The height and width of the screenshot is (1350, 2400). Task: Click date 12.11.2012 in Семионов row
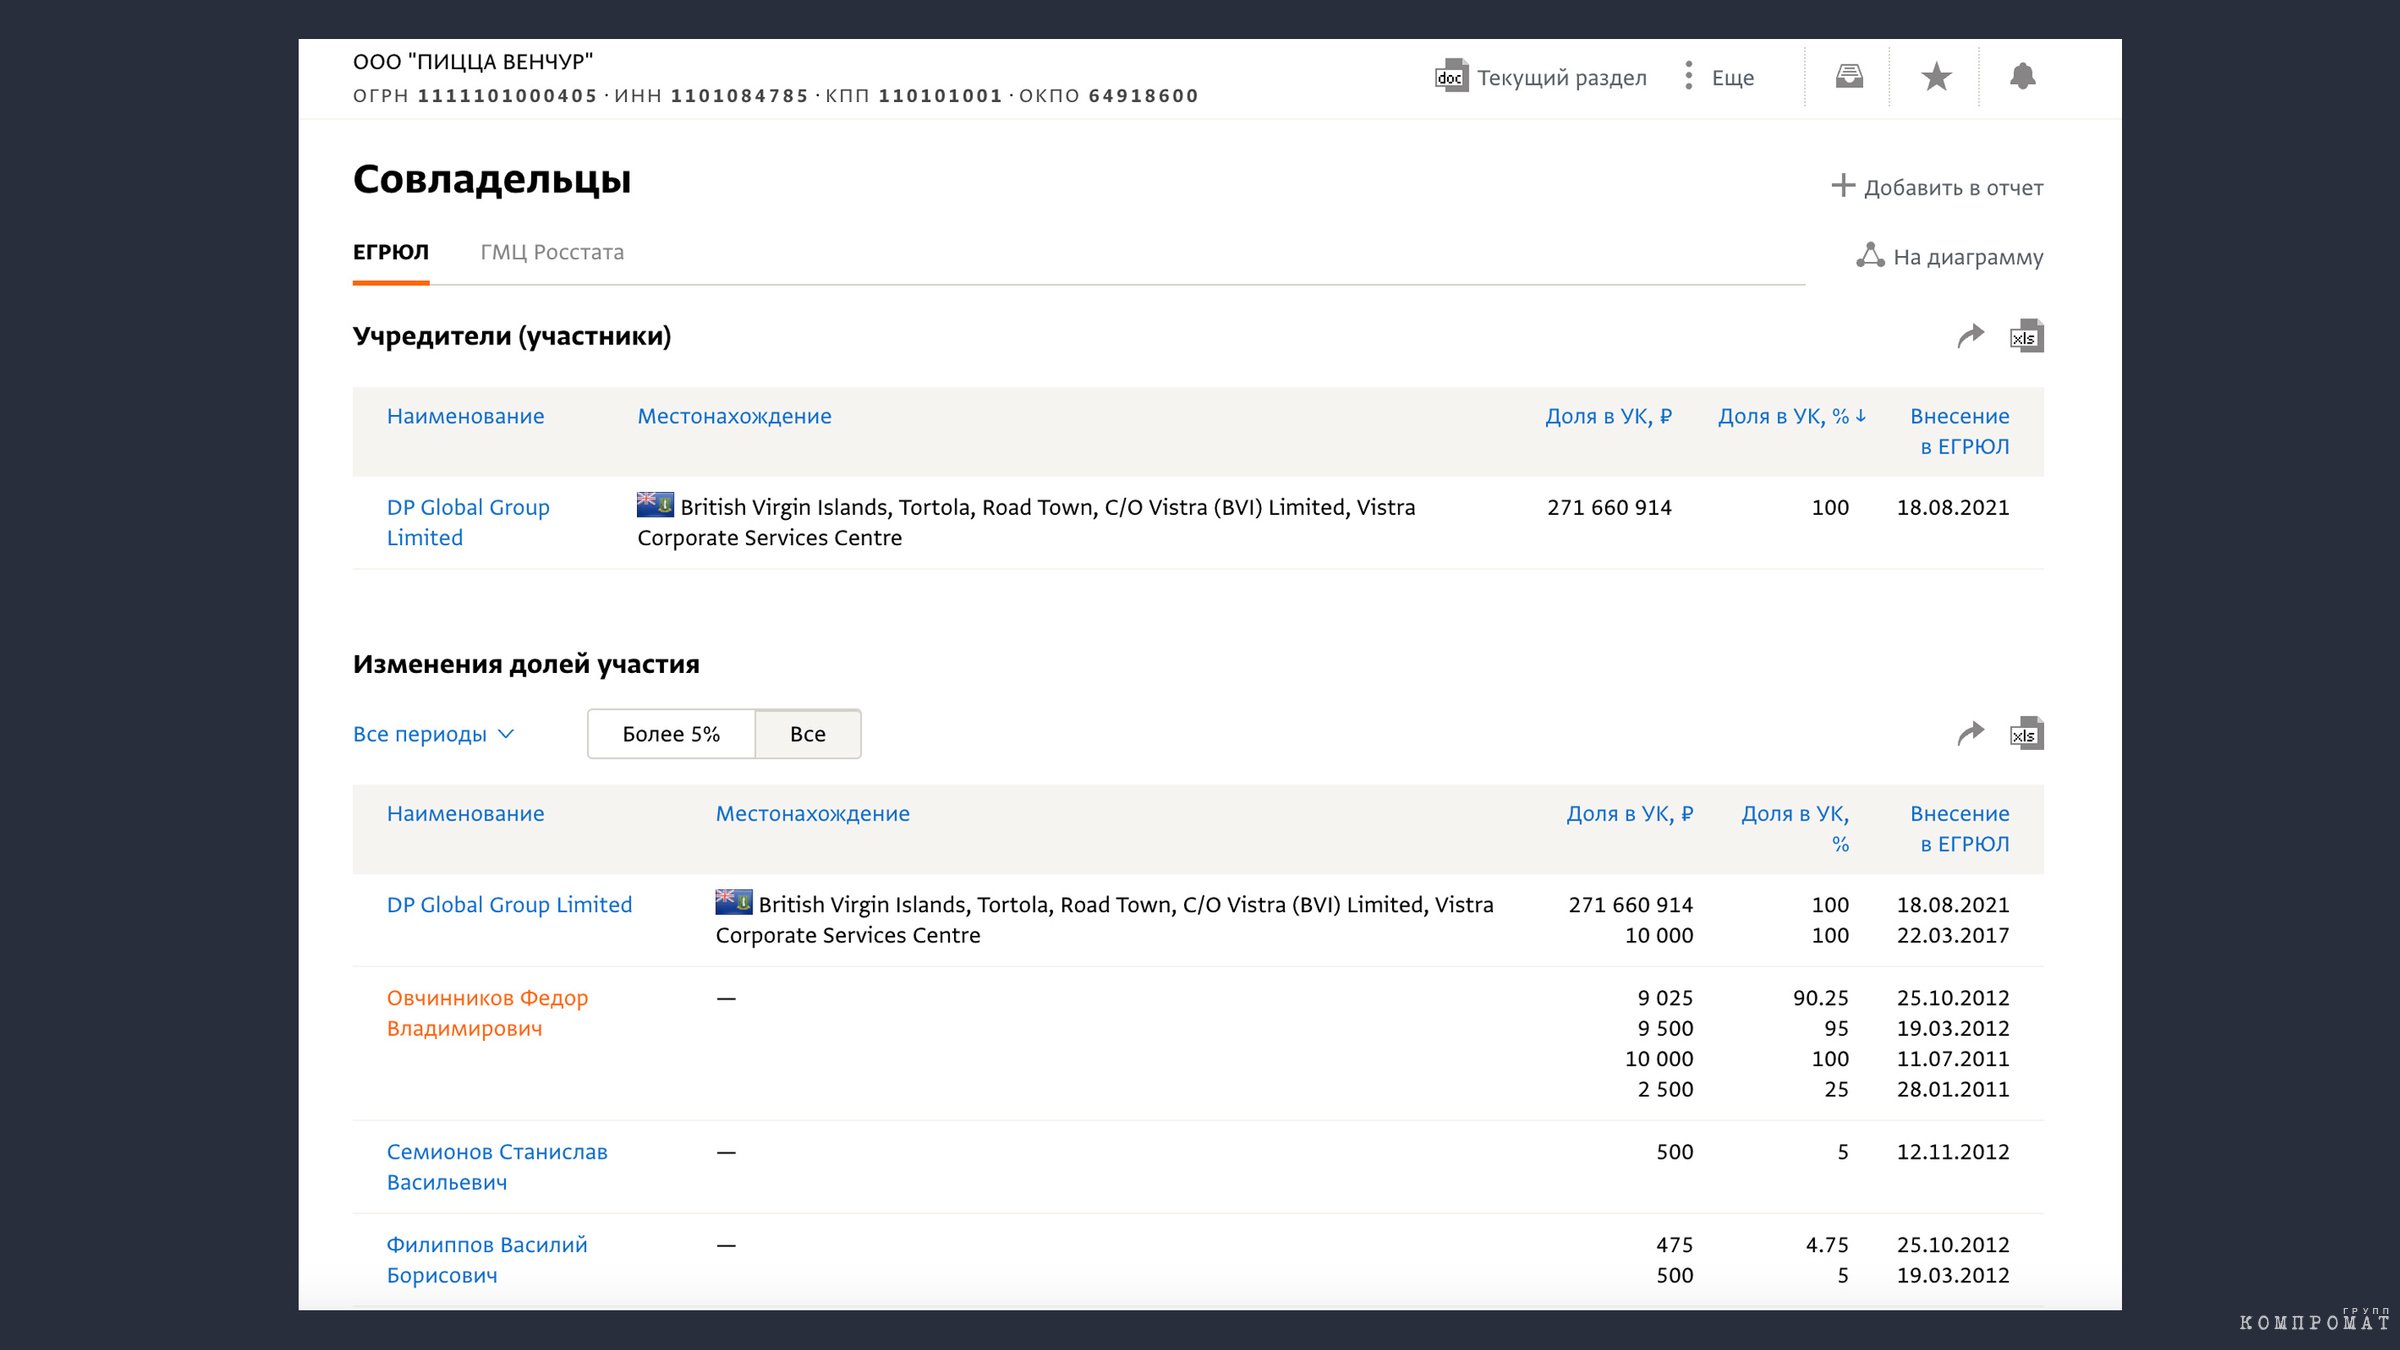pos(1953,1152)
